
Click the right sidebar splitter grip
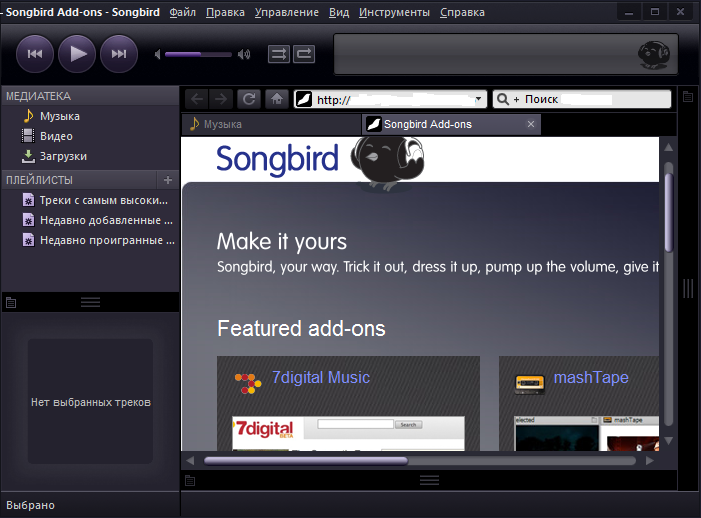click(688, 289)
